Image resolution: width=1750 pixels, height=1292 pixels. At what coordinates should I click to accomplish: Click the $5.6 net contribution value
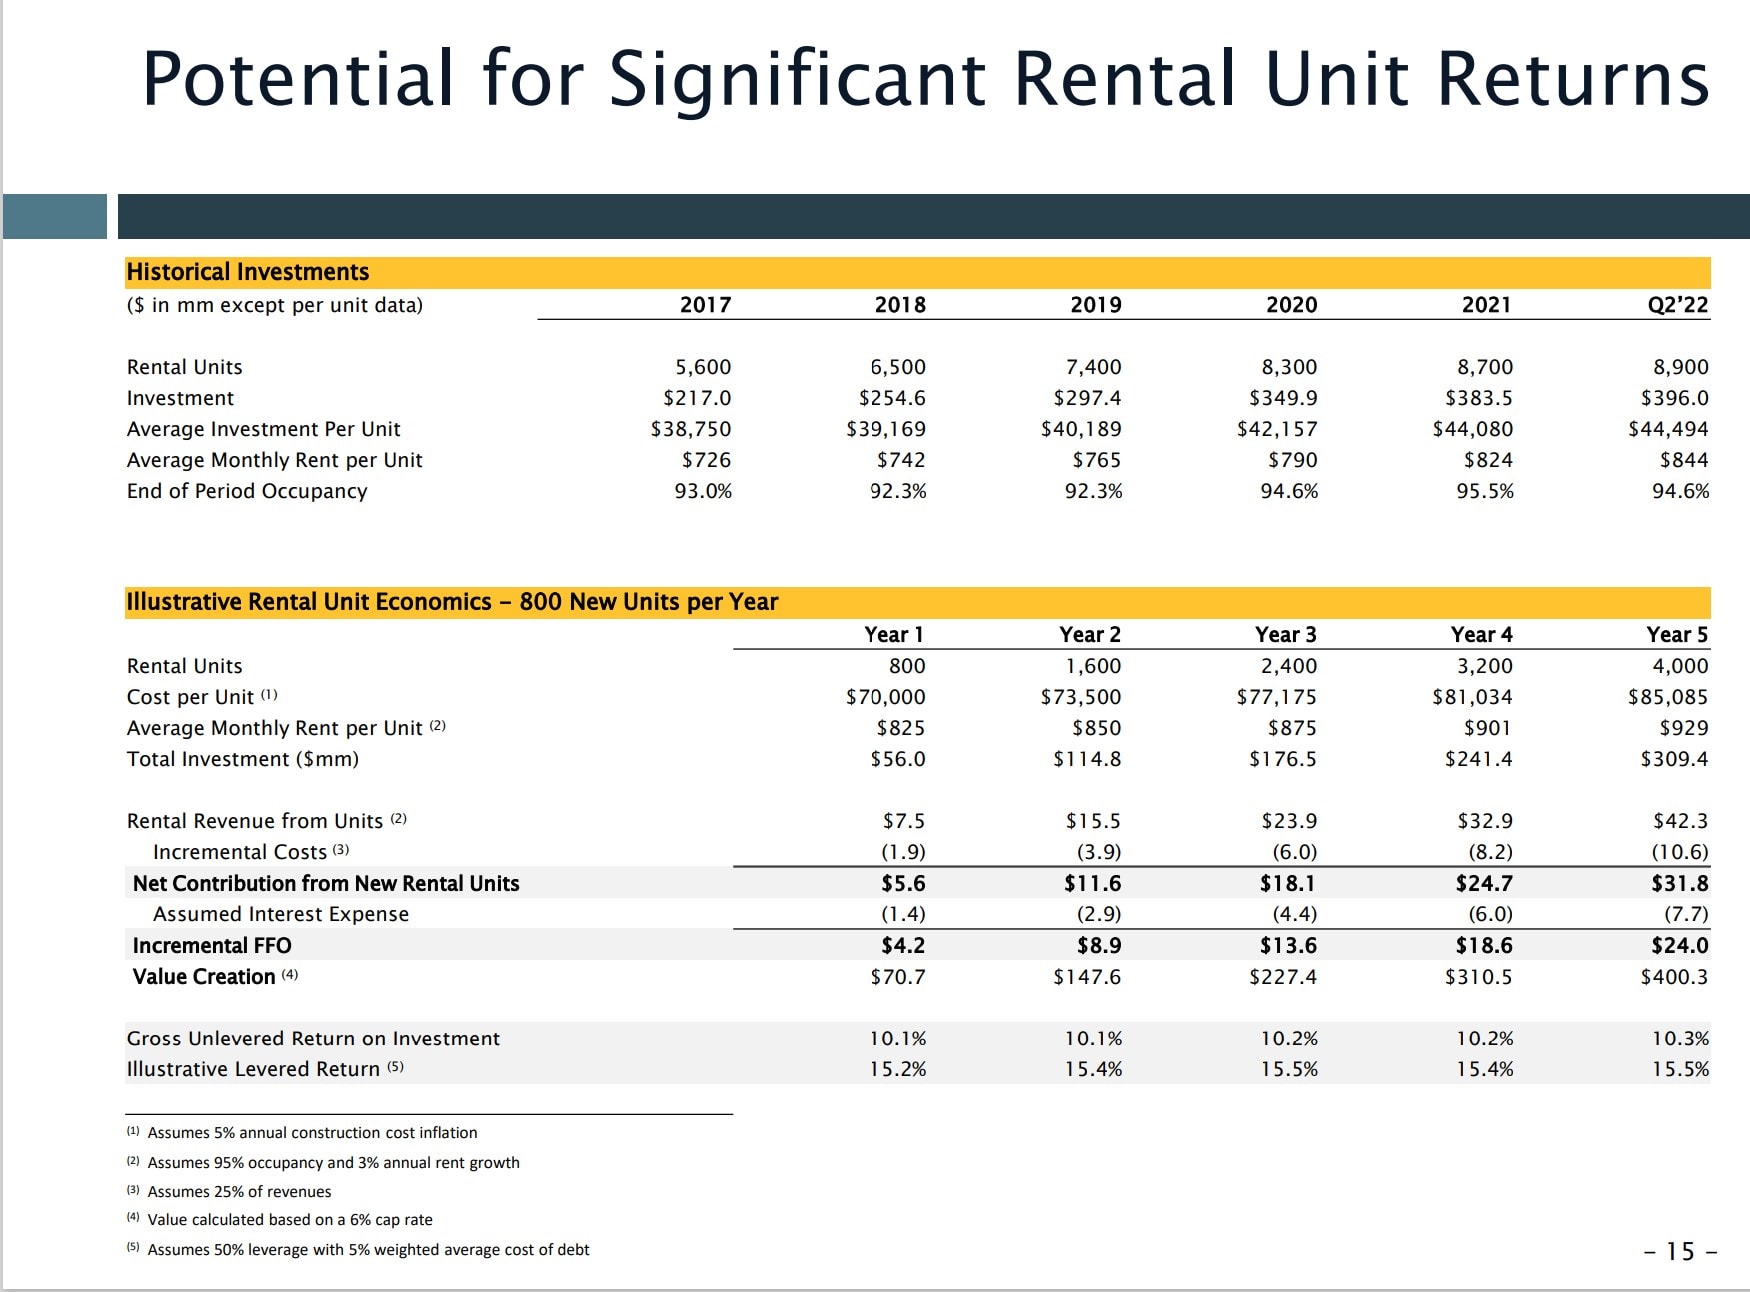[903, 883]
